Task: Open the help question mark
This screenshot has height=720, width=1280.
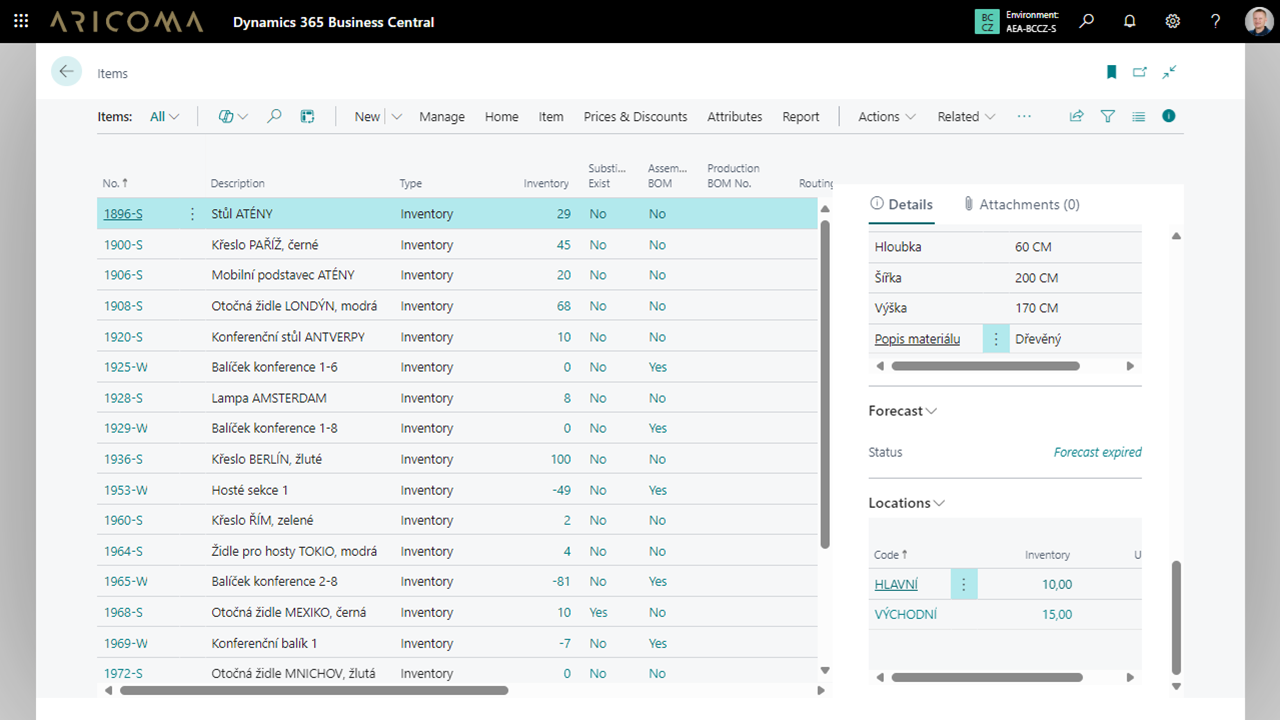Action: 1216,21
